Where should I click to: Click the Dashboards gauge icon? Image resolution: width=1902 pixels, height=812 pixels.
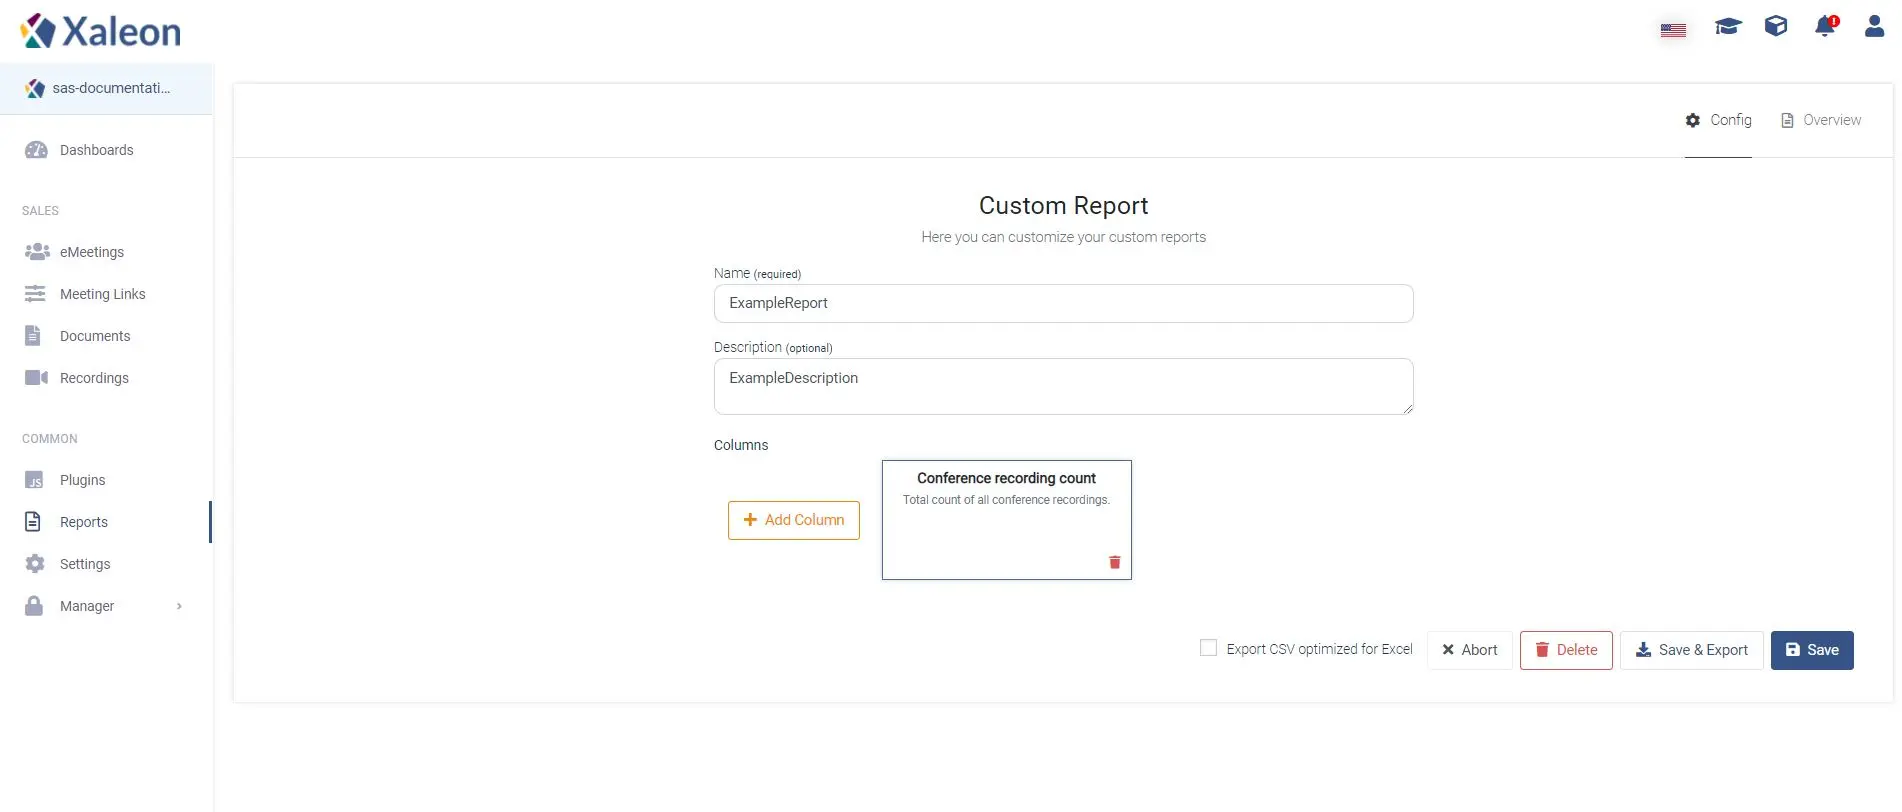[36, 150]
